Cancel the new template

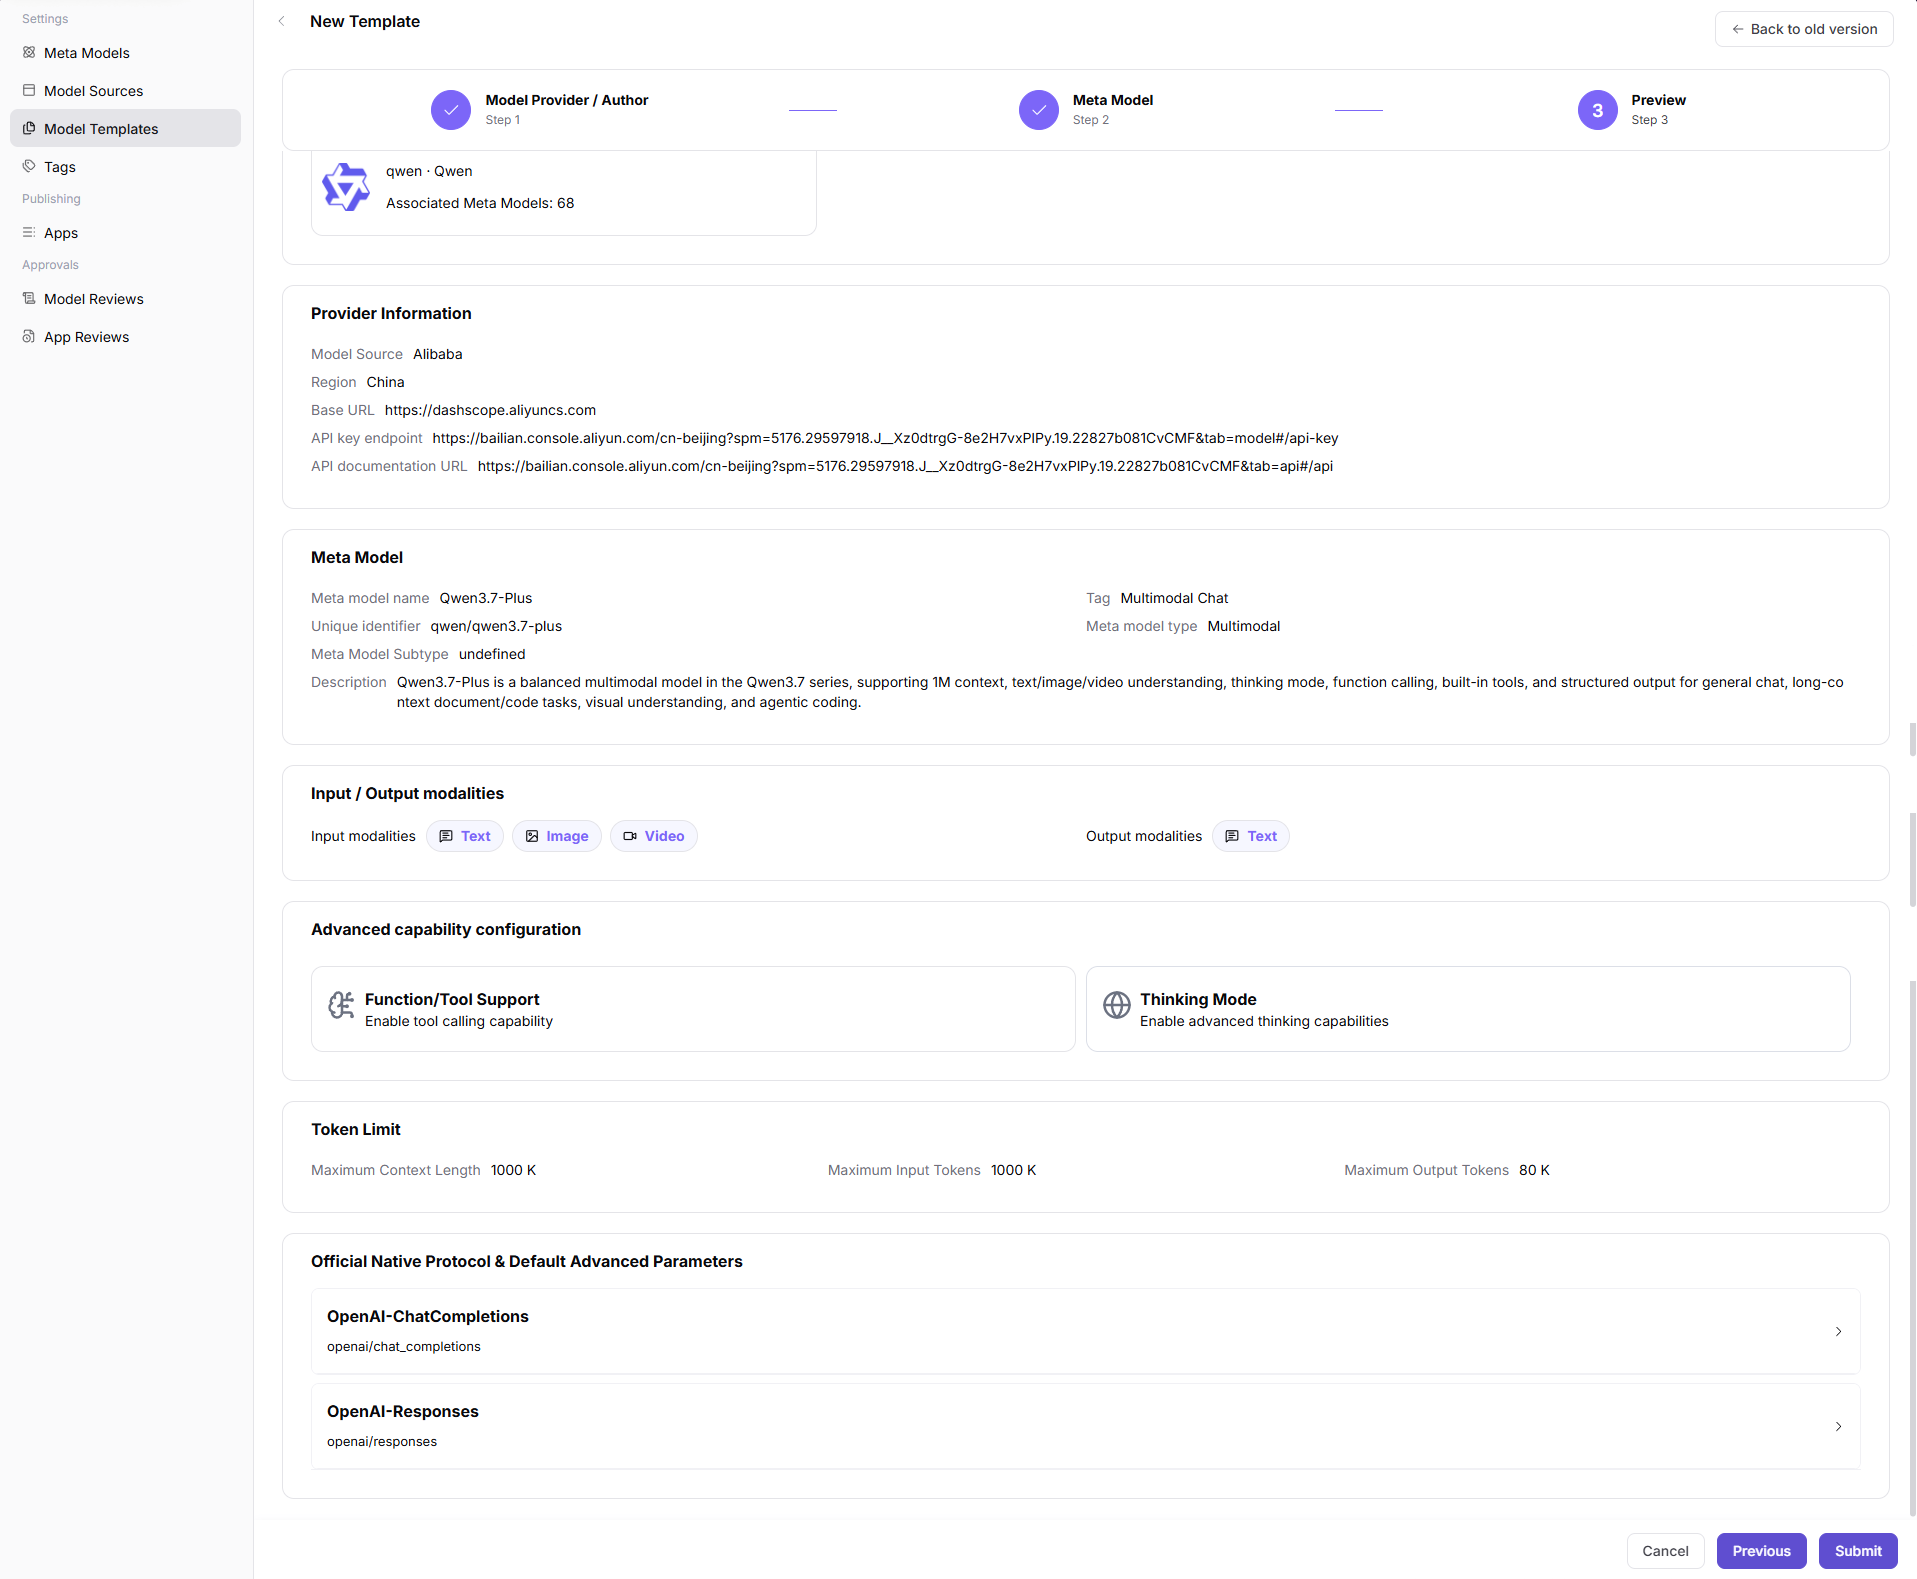pyautogui.click(x=1665, y=1551)
